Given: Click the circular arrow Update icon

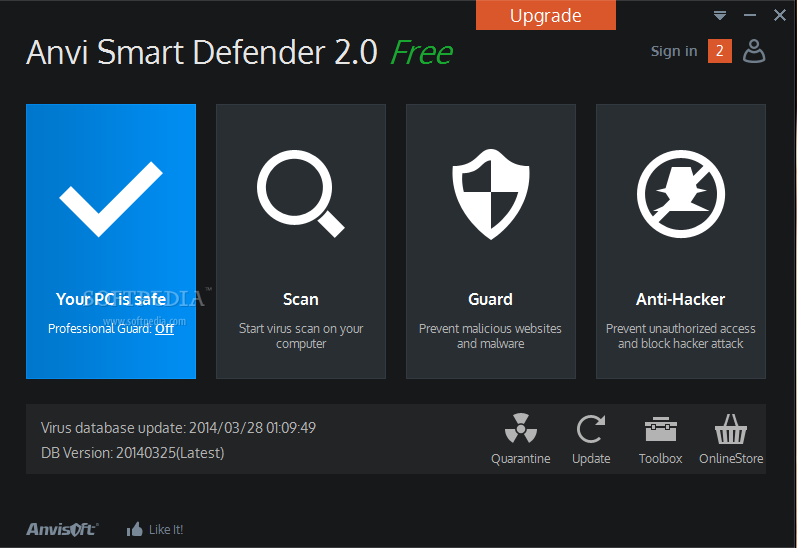Looking at the screenshot, I should [591, 429].
